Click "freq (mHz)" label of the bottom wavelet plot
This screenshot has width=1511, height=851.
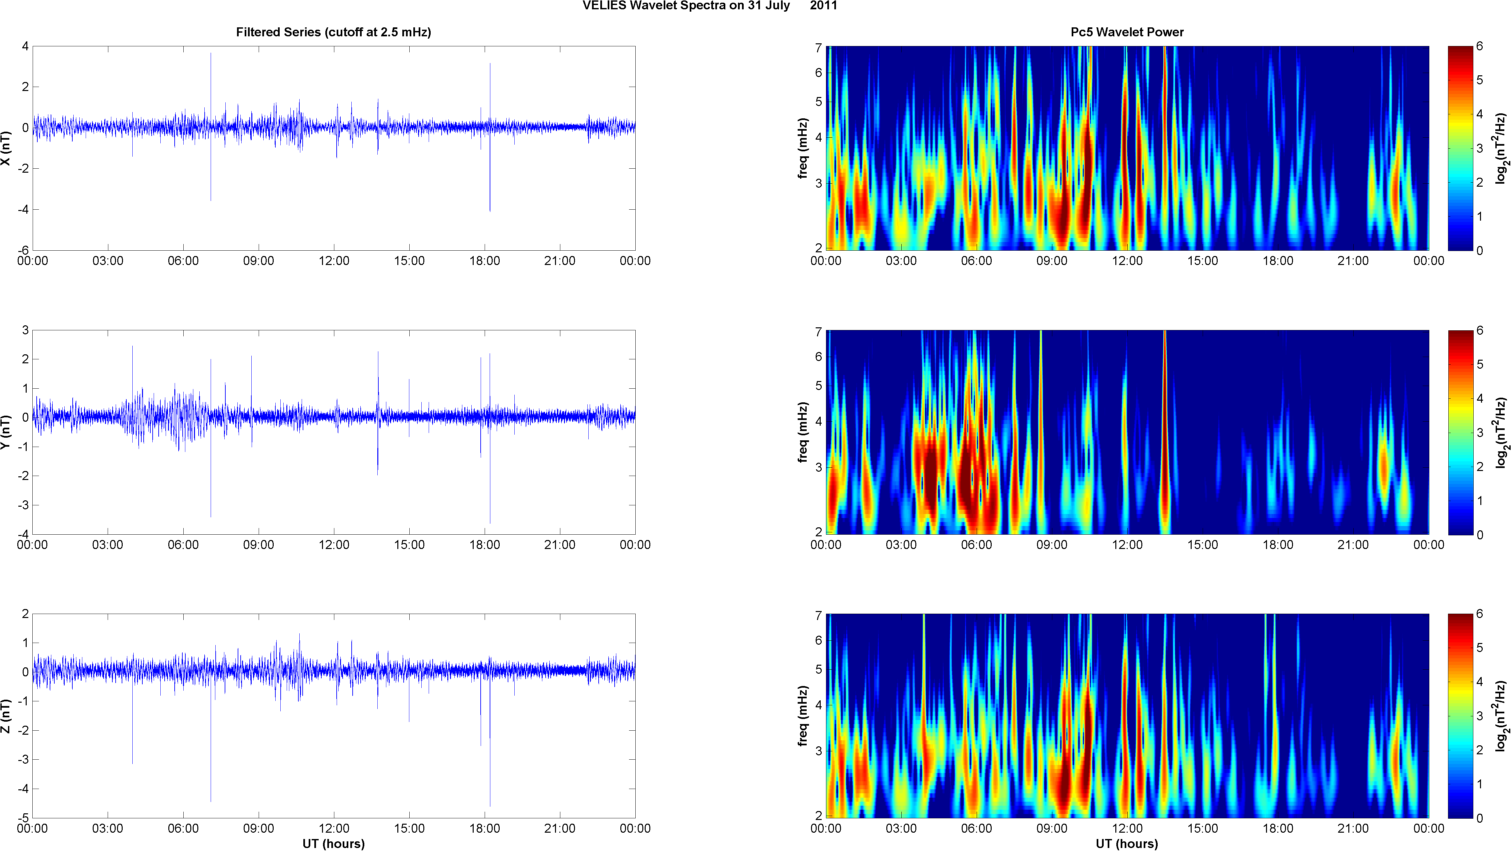[802, 716]
